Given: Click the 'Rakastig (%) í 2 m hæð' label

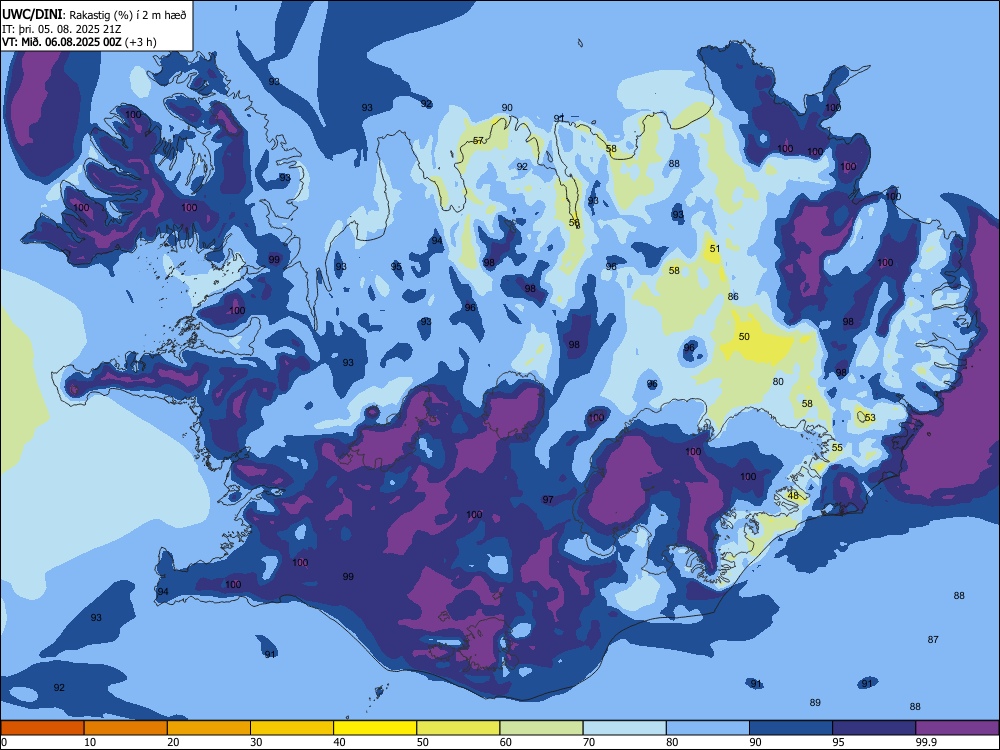Looking at the screenshot, I should (128, 15).
